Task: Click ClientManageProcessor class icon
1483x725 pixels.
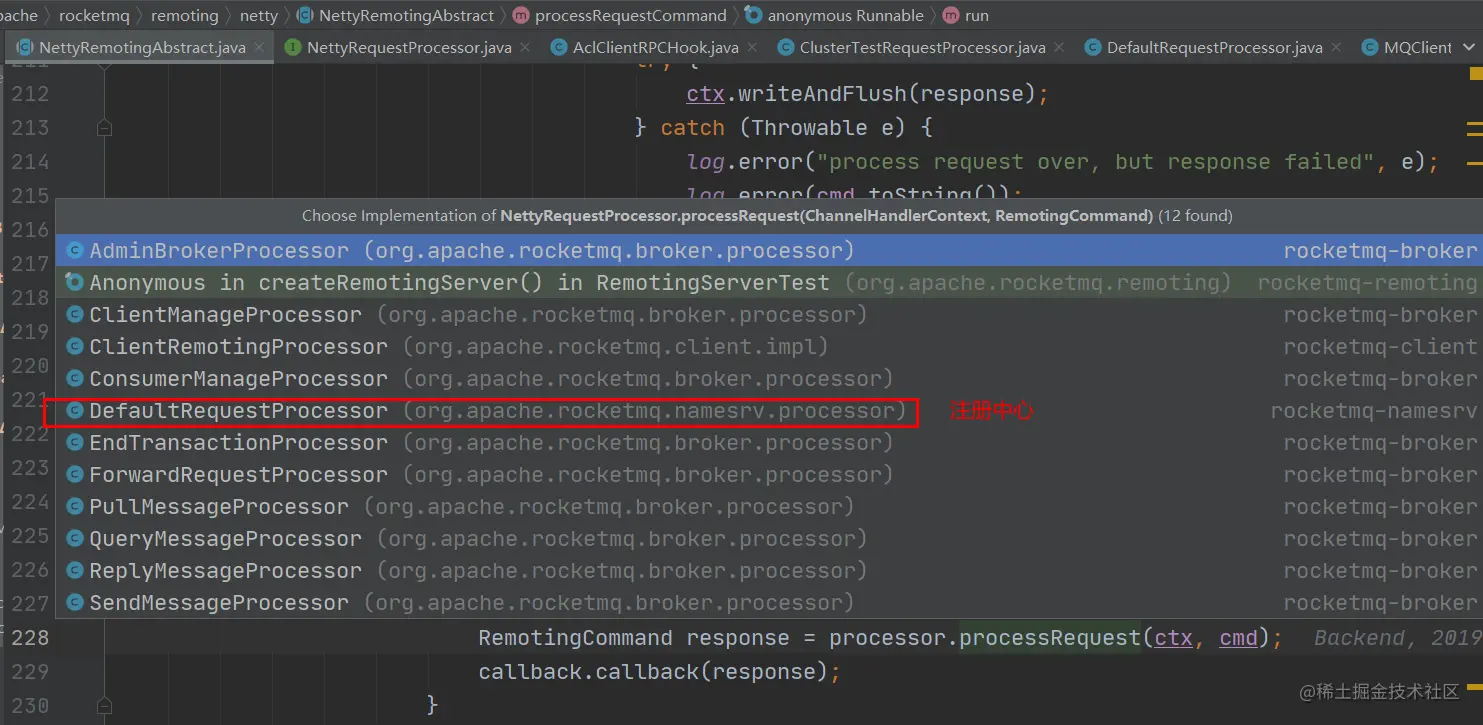Action: pos(74,314)
